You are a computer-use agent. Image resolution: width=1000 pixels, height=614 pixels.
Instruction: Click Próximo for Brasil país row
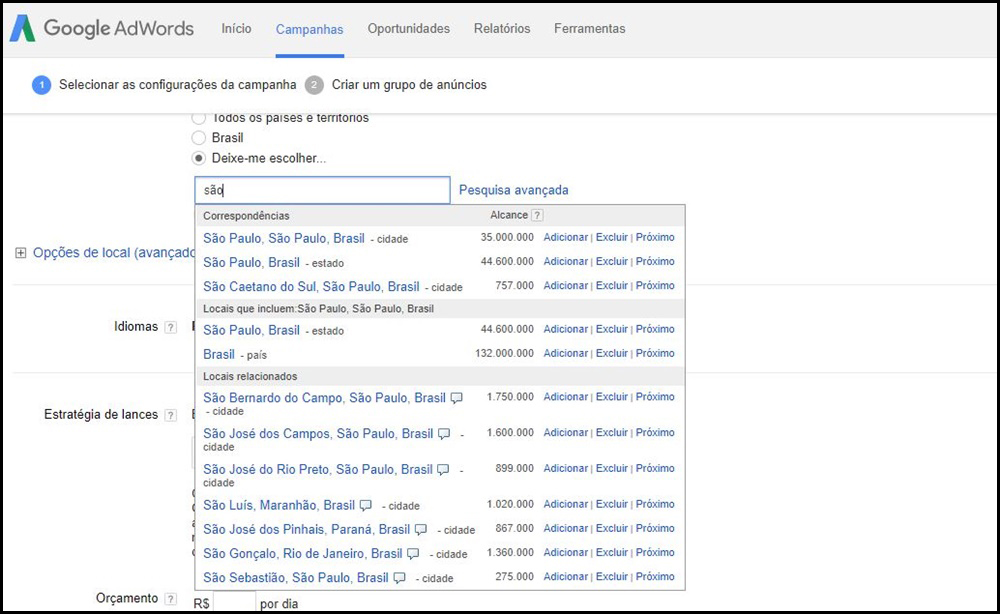pos(655,353)
